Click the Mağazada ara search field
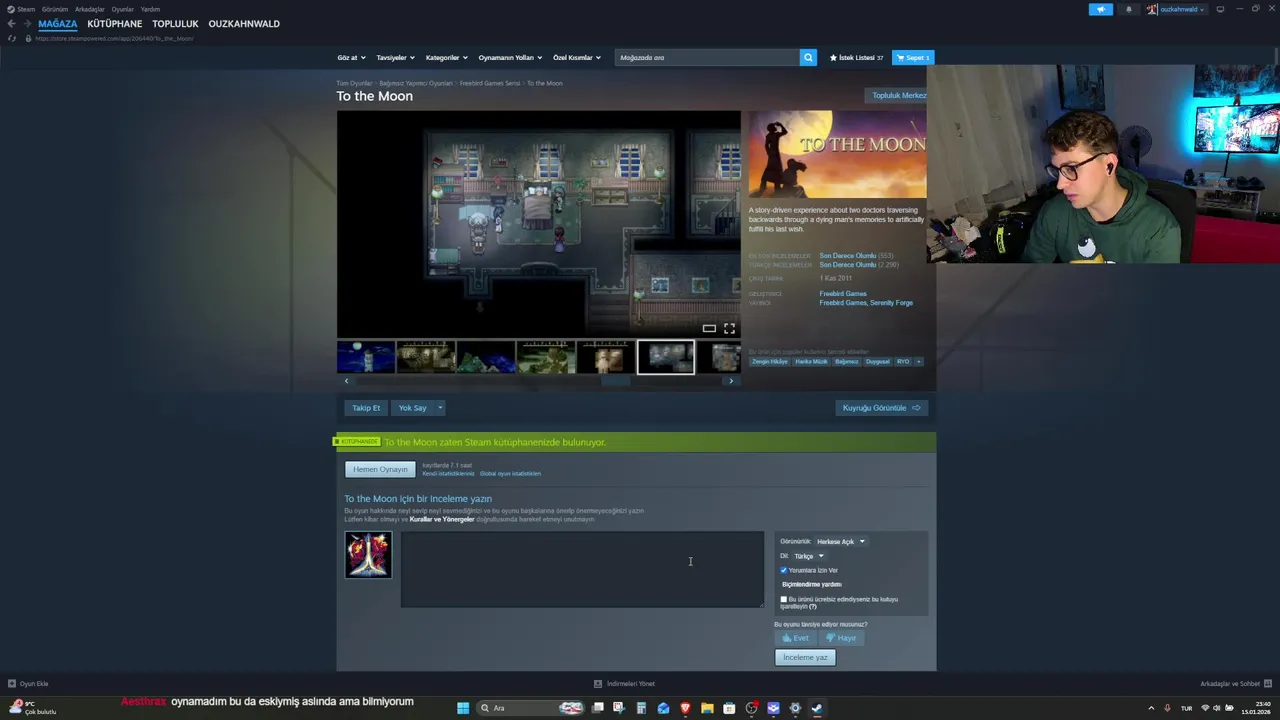This screenshot has height=720, width=1280. click(707, 57)
